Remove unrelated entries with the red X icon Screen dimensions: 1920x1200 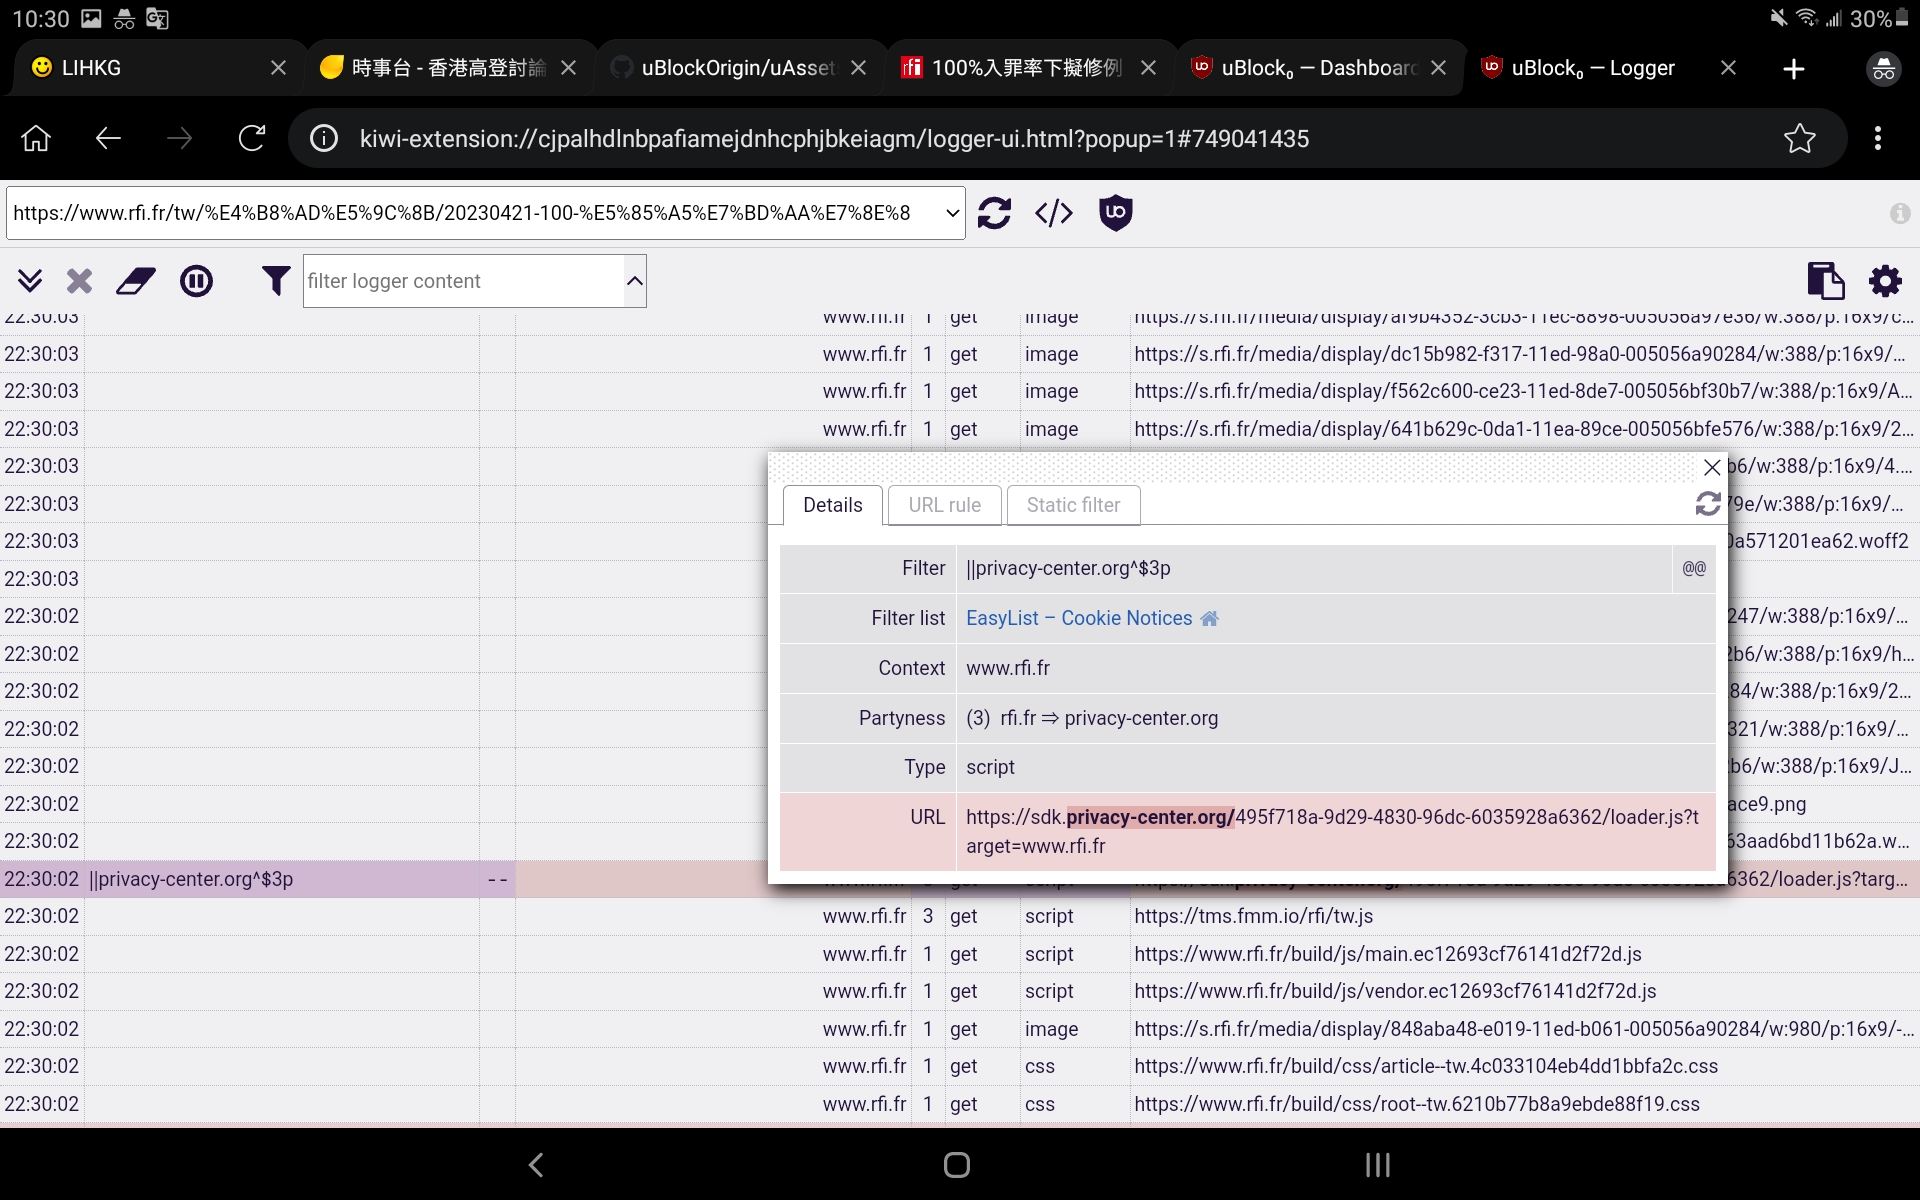point(79,281)
